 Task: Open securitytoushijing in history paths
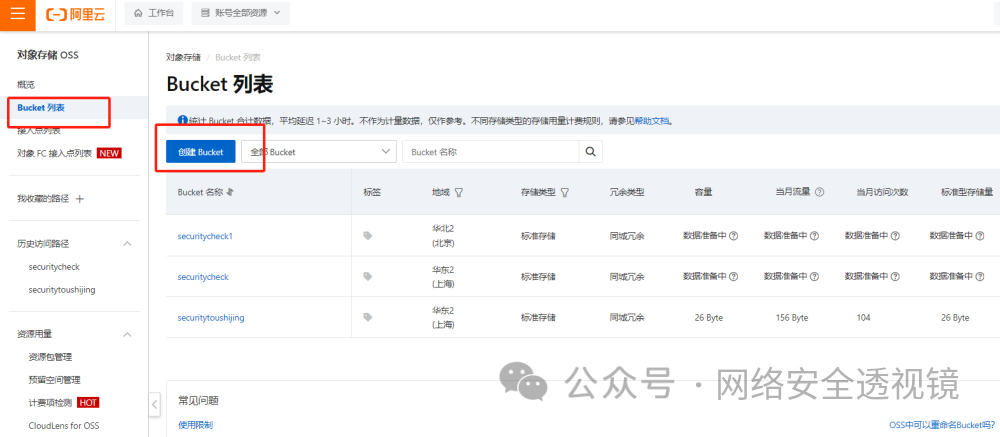click(x=62, y=290)
